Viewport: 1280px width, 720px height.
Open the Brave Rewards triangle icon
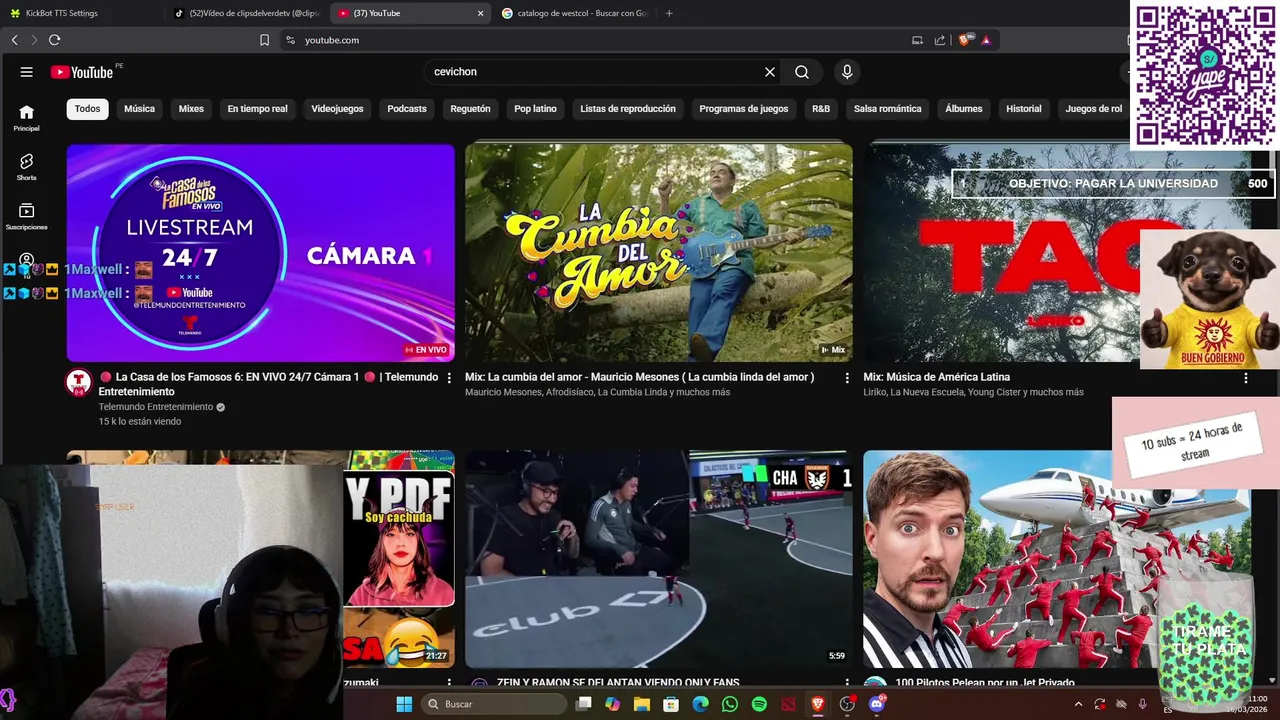click(986, 40)
